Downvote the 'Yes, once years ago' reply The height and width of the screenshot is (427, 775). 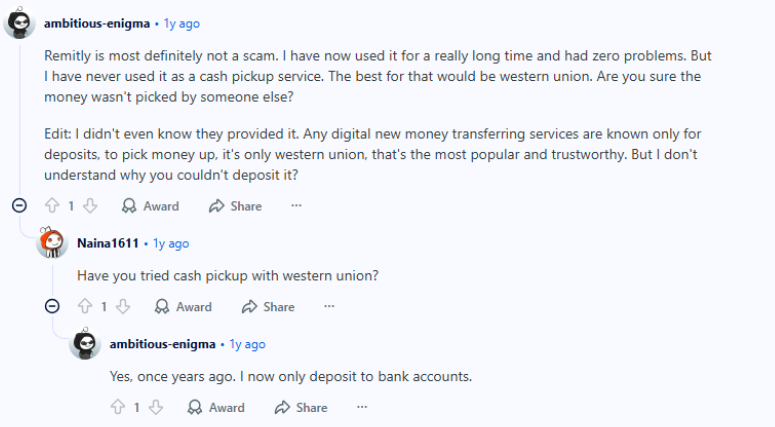tap(156, 407)
